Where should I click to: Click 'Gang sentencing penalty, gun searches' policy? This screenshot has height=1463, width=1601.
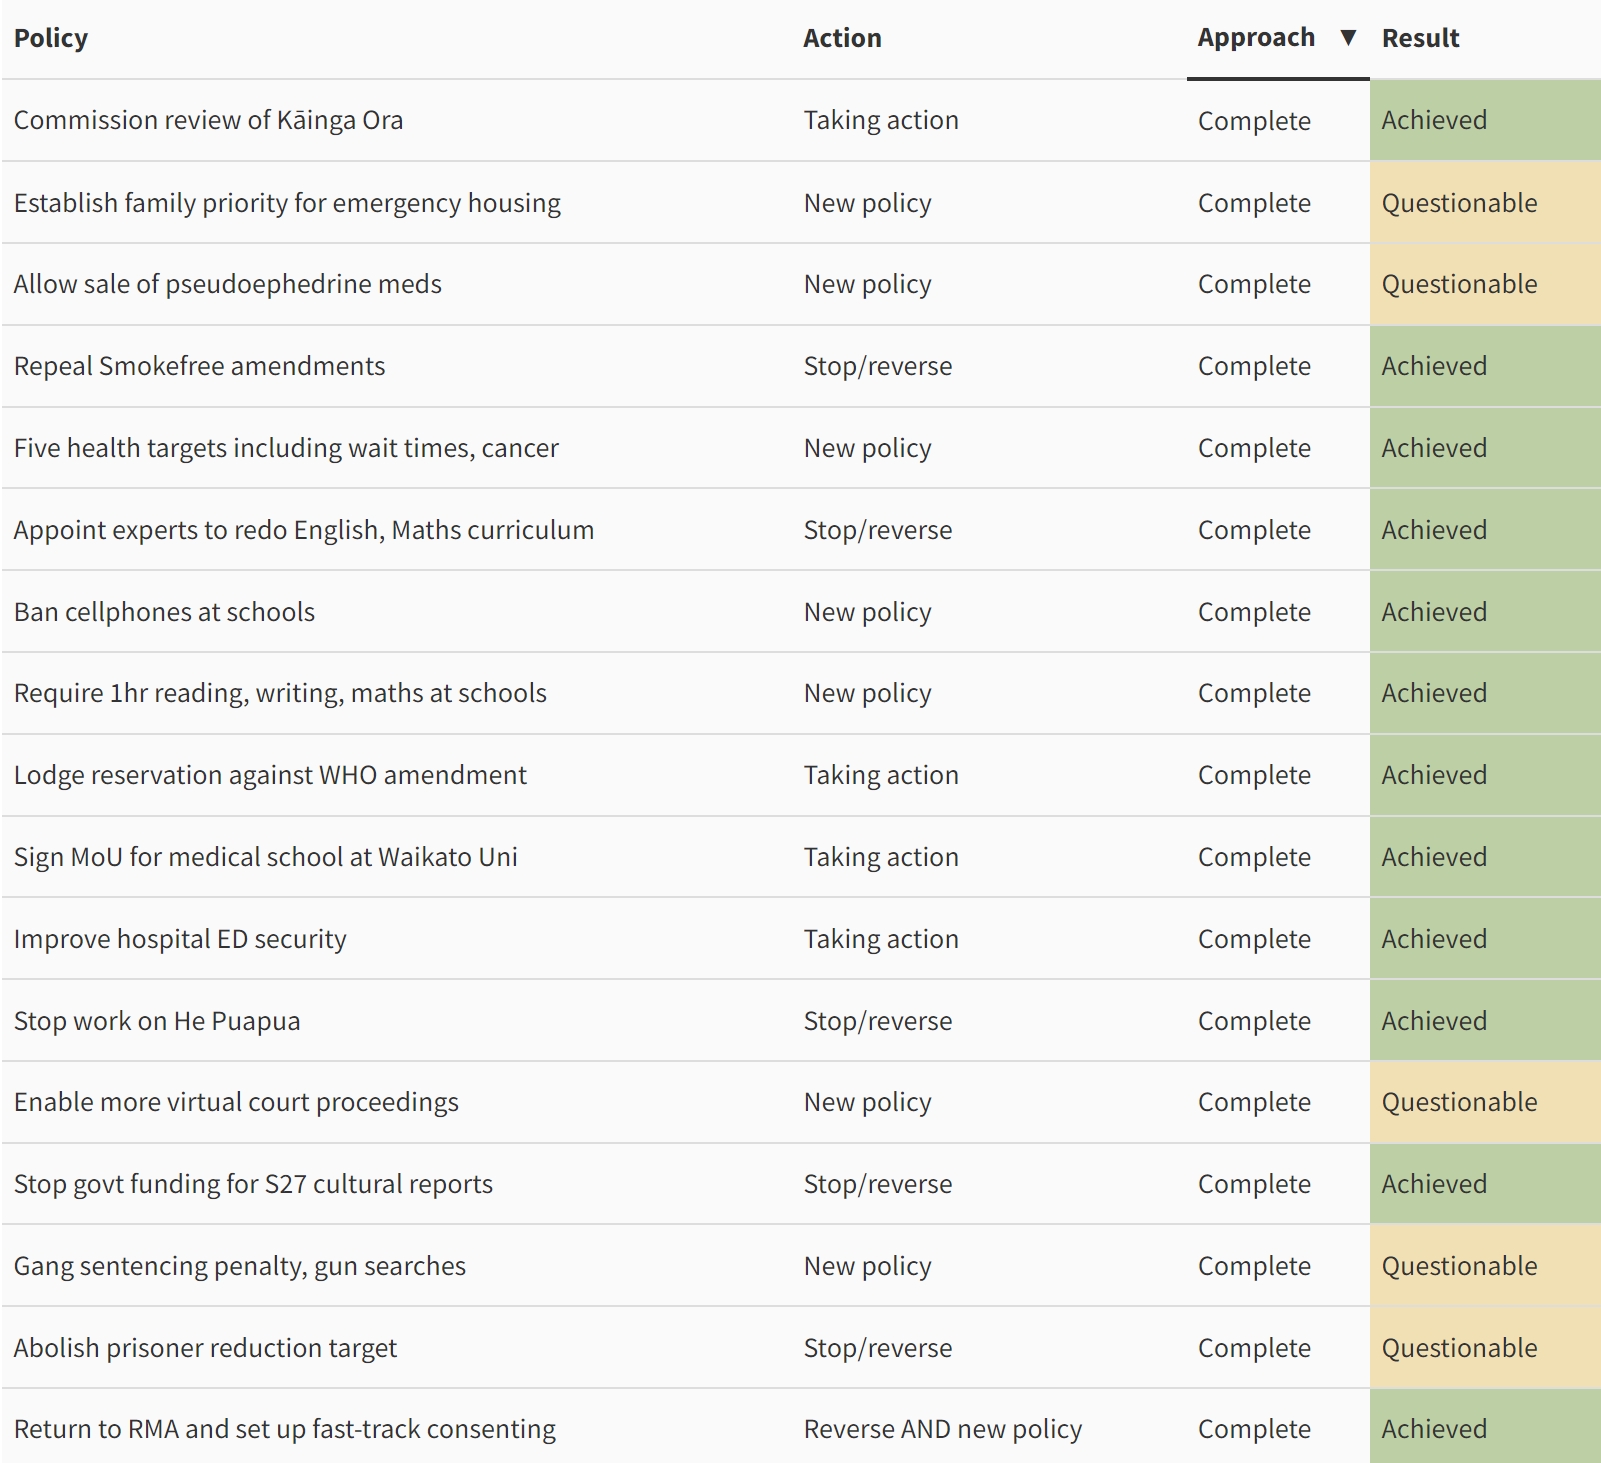pyautogui.click(x=240, y=1266)
